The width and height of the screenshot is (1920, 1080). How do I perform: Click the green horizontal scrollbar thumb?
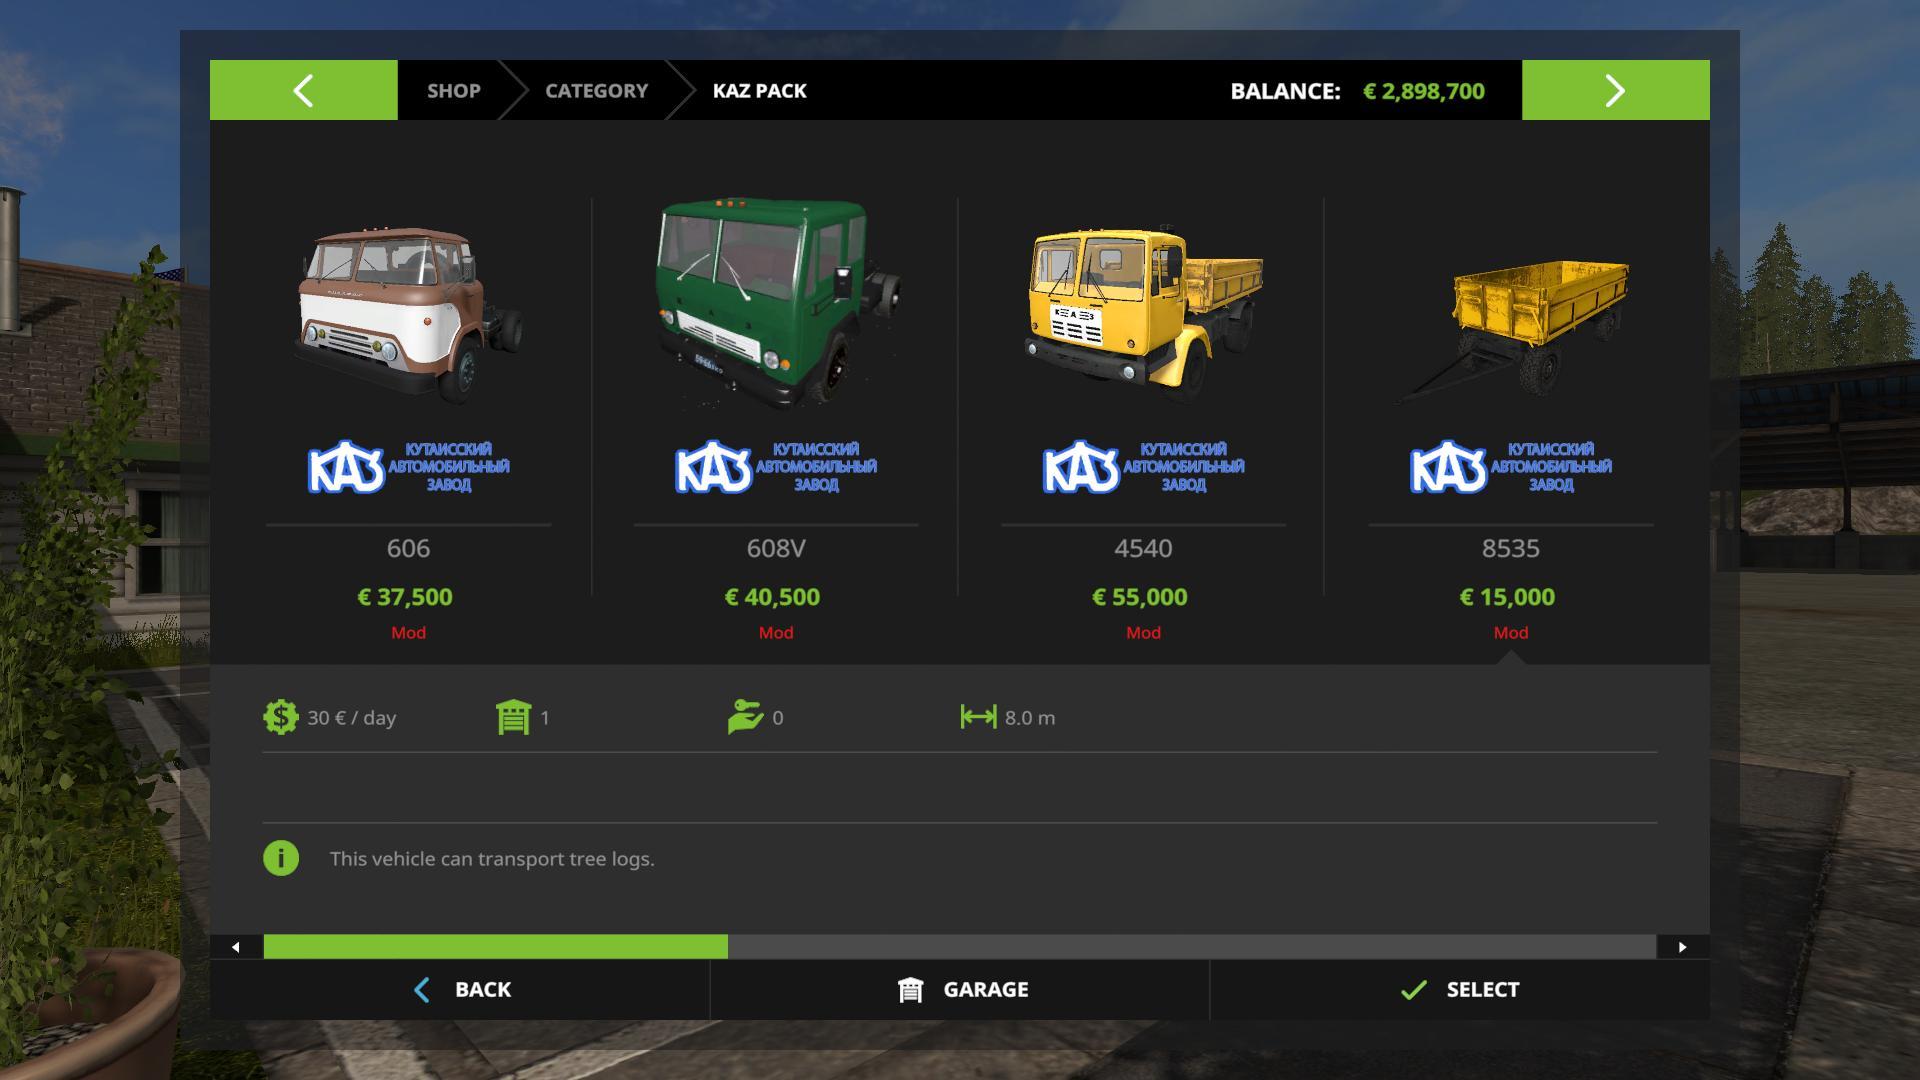click(496, 947)
